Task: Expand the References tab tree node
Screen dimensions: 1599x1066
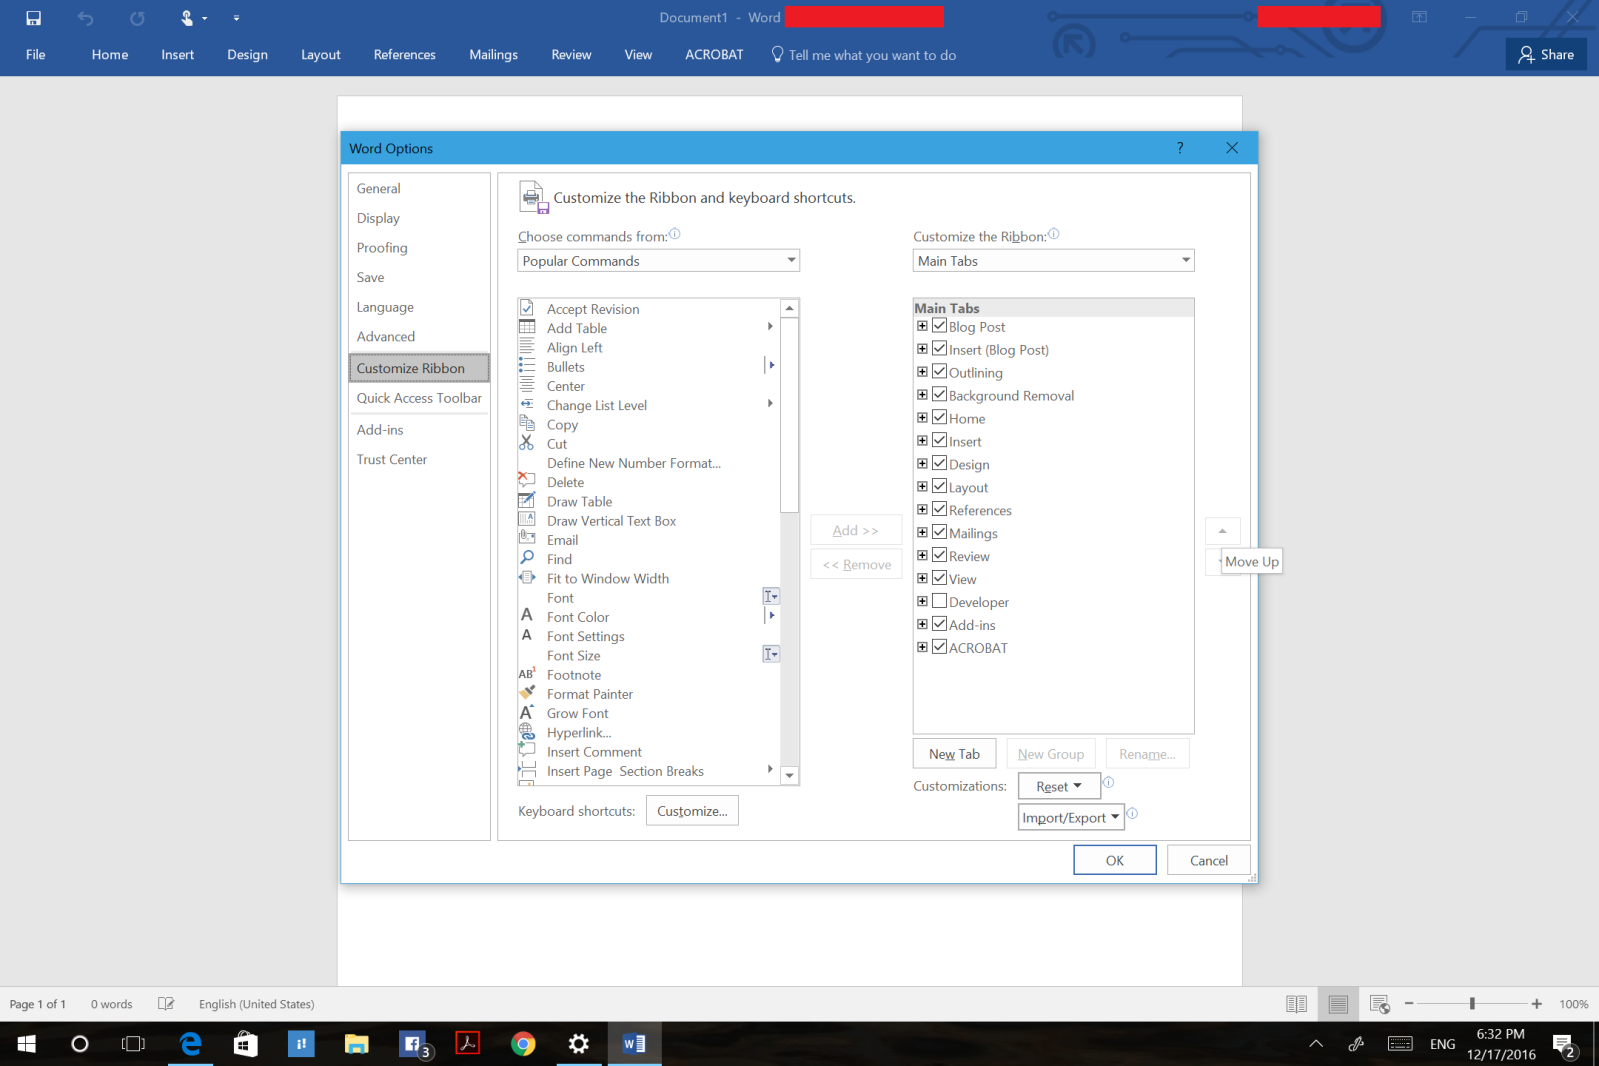Action: pyautogui.click(x=922, y=510)
